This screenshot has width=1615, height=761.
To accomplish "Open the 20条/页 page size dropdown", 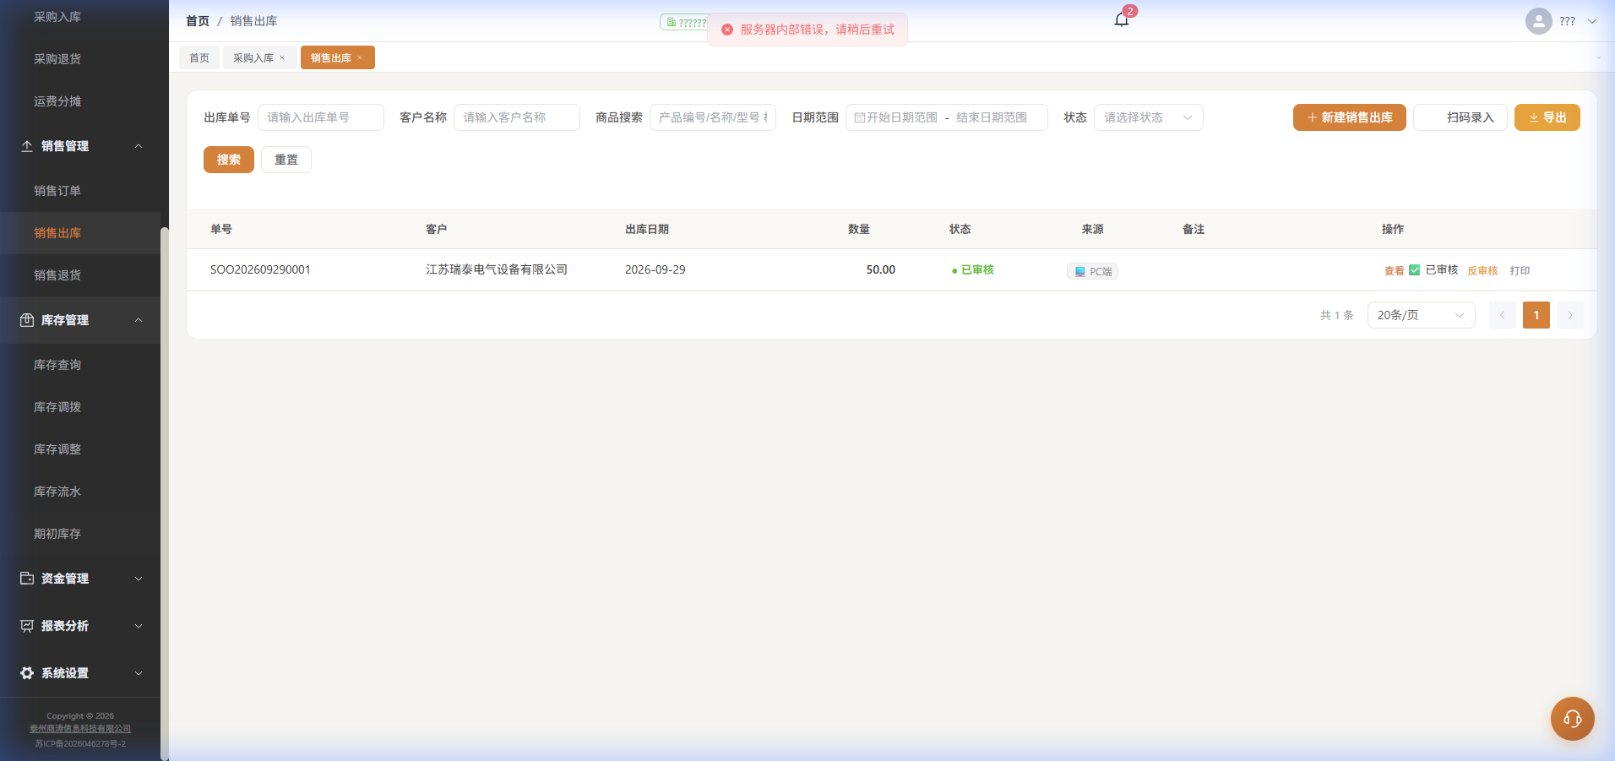I will point(1421,315).
